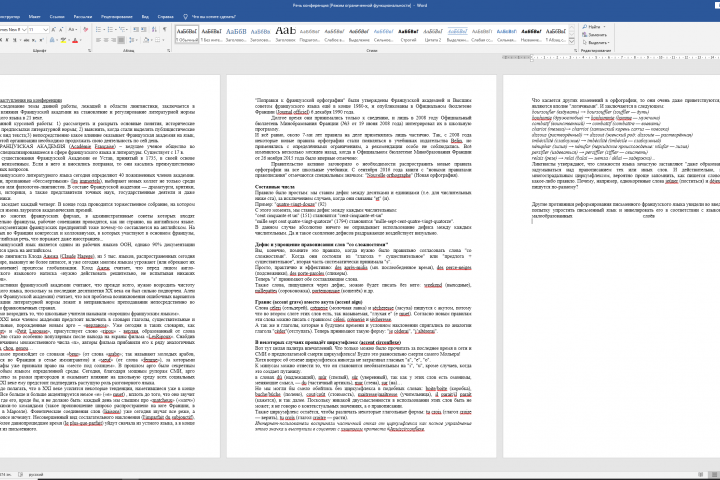Toggle italic formatting
This screenshot has width=720, height=480.
coord(7,40)
